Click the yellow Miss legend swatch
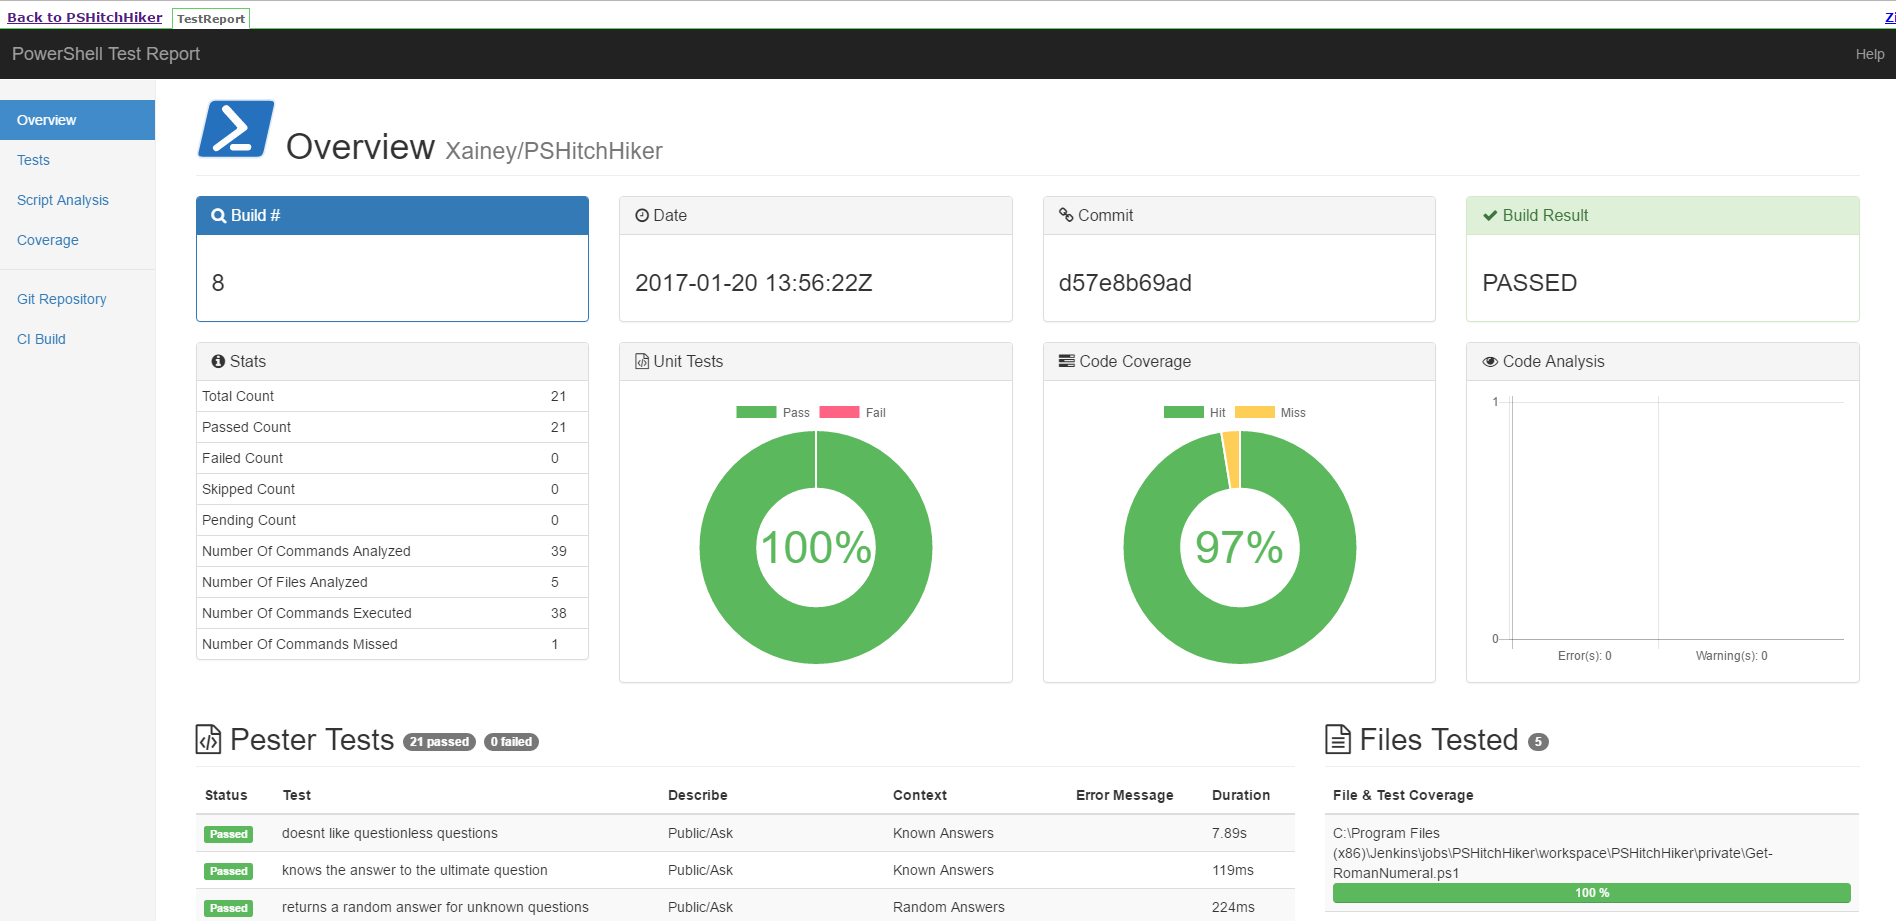This screenshot has width=1896, height=921. tap(1255, 412)
